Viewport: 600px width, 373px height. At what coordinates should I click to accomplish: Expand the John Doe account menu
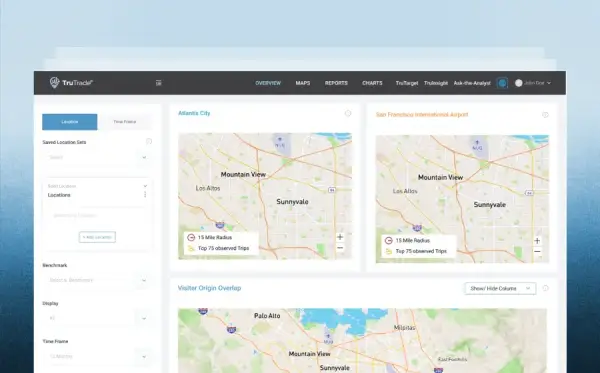(x=549, y=83)
